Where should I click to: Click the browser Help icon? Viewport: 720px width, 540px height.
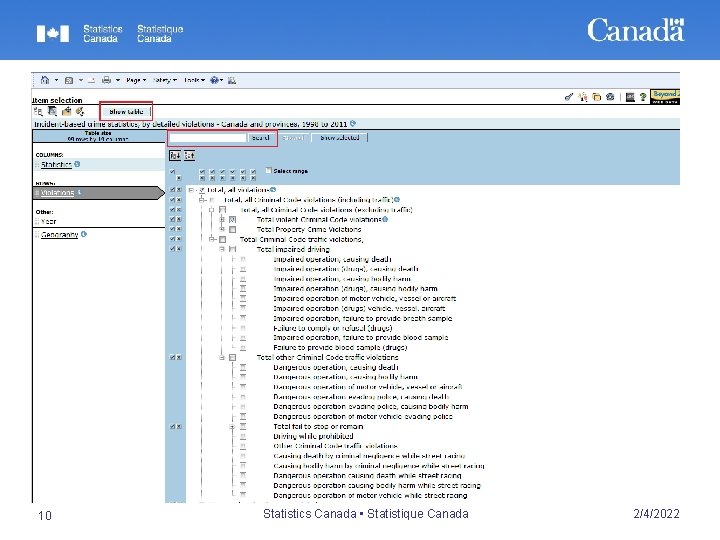pos(214,80)
